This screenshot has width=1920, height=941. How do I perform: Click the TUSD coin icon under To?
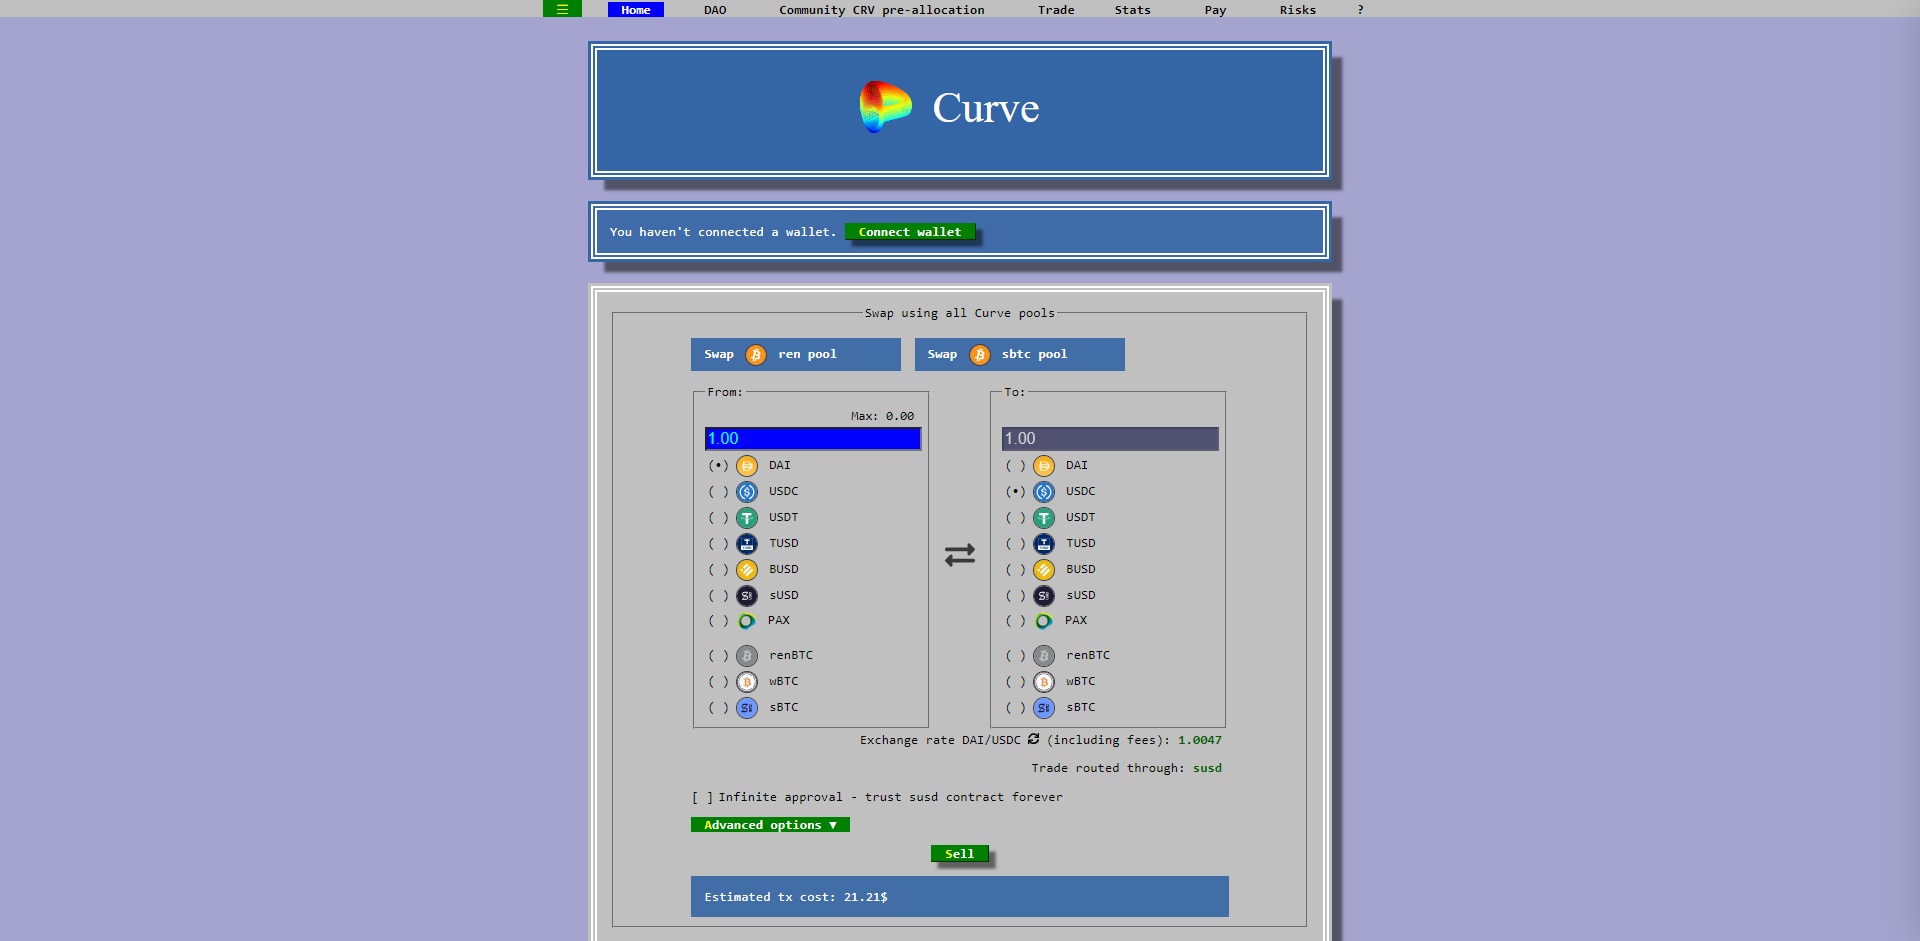coord(1044,544)
